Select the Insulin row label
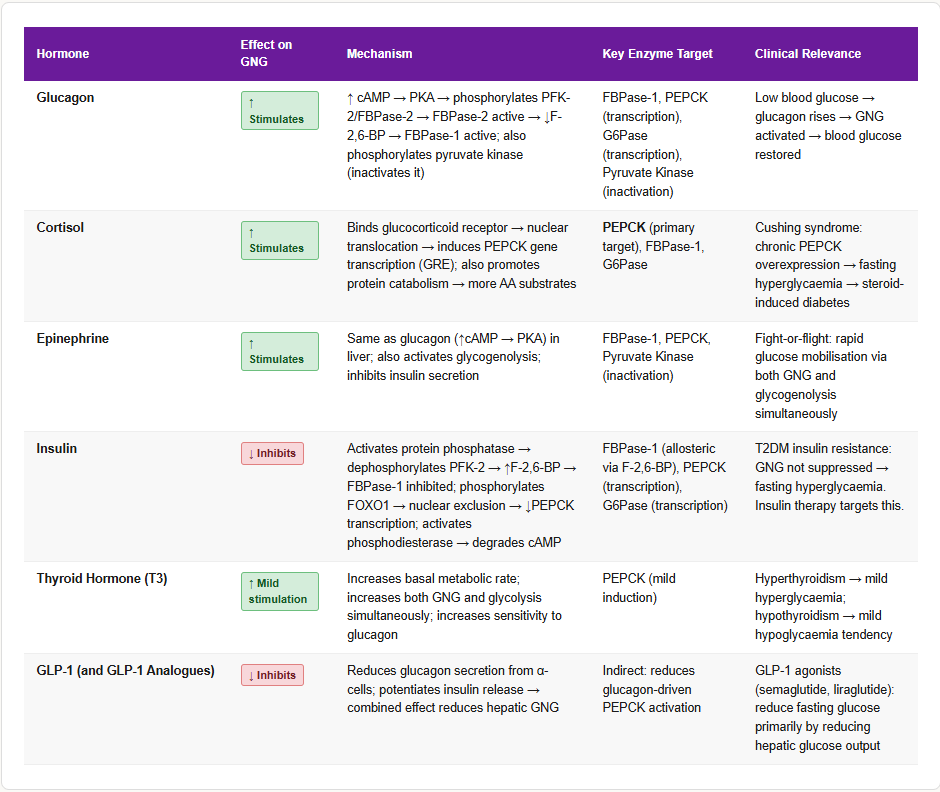The image size is (940, 792). [56, 449]
